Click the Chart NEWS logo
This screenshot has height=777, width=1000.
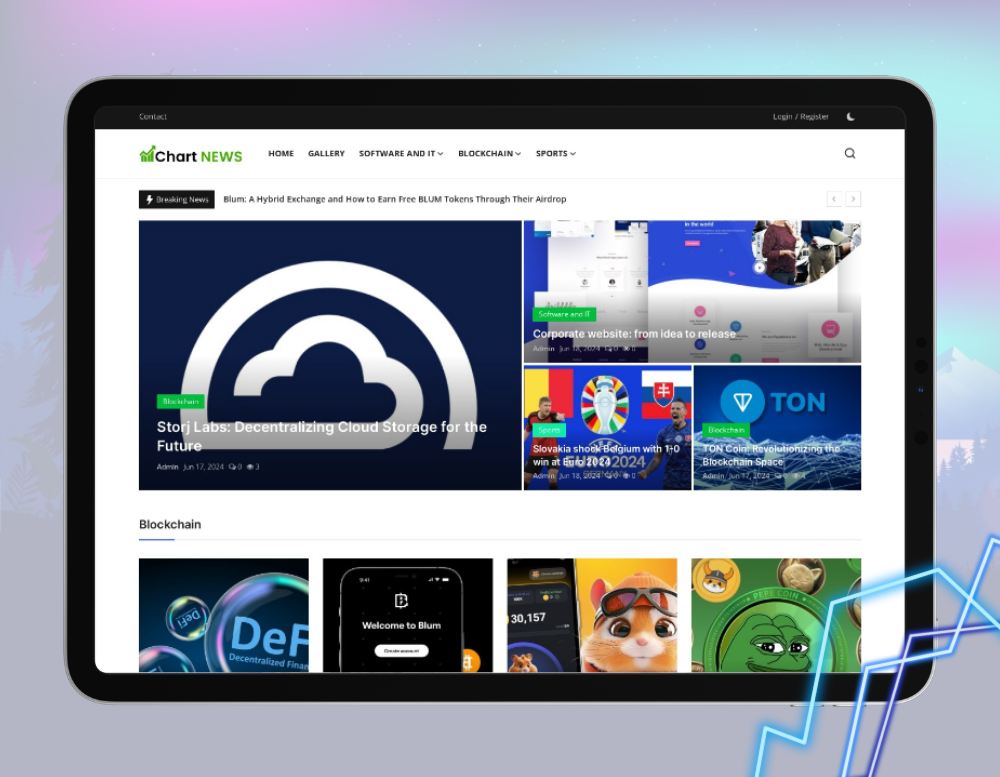191,155
